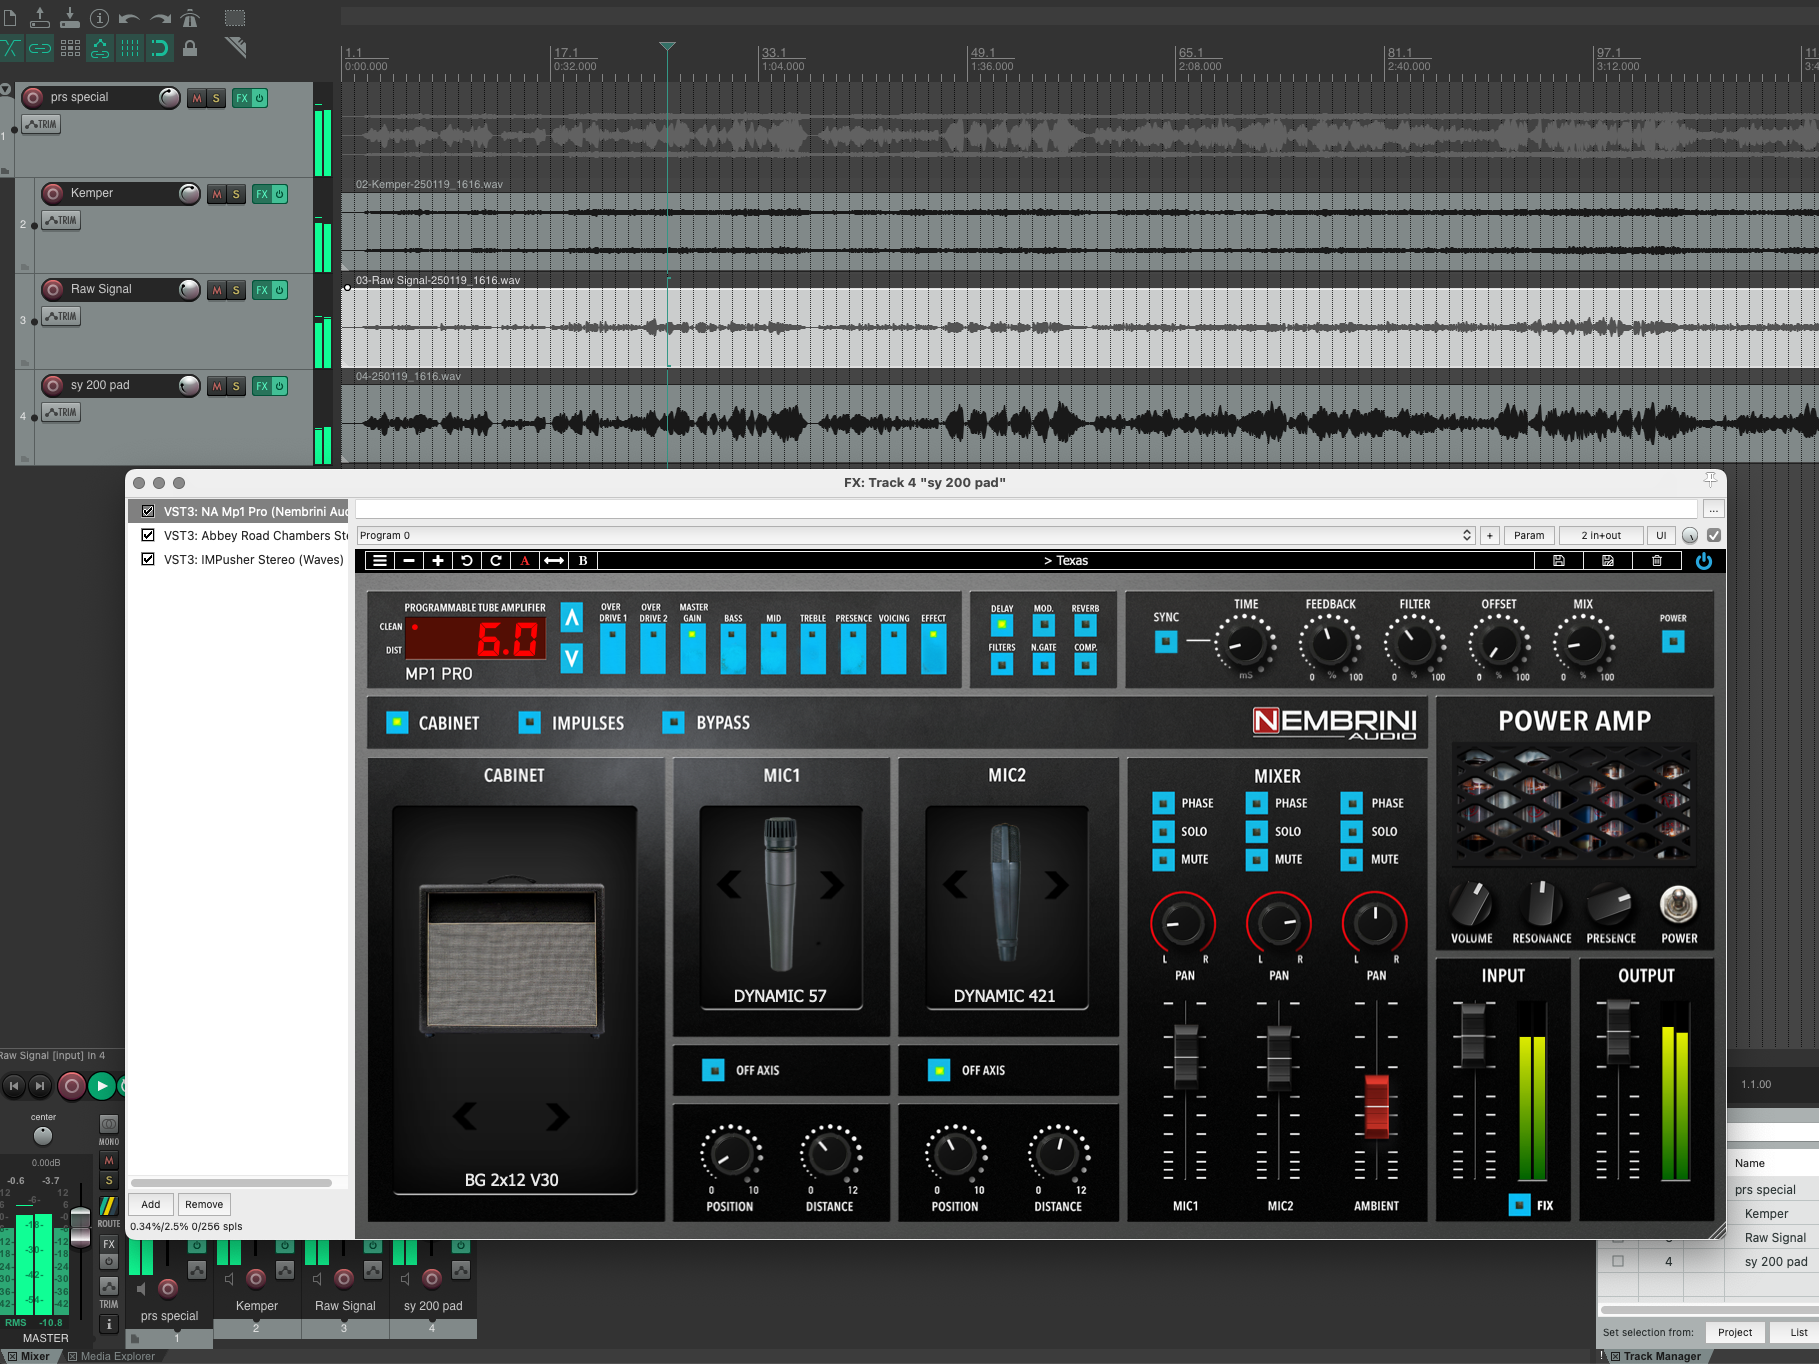Viewport: 1819px width, 1364px height.
Task: Uncheck the NA Mp1 Pro plugin checkbox
Action: tap(148, 511)
